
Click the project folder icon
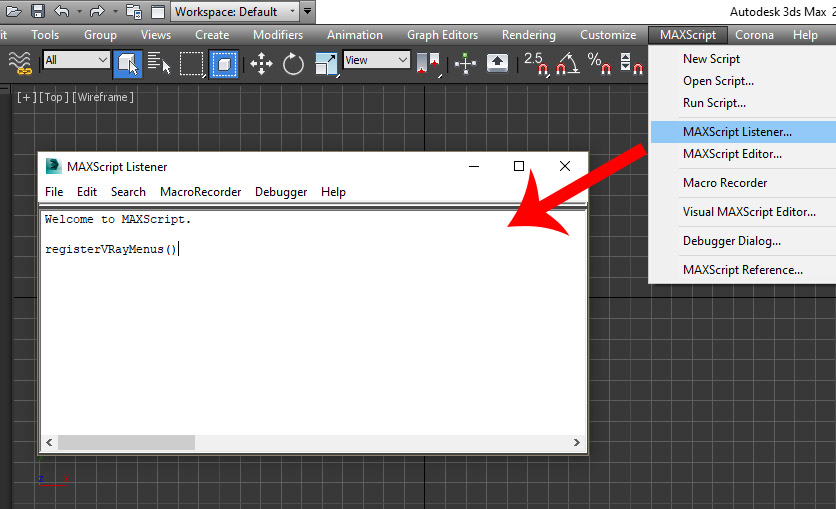click(133, 11)
